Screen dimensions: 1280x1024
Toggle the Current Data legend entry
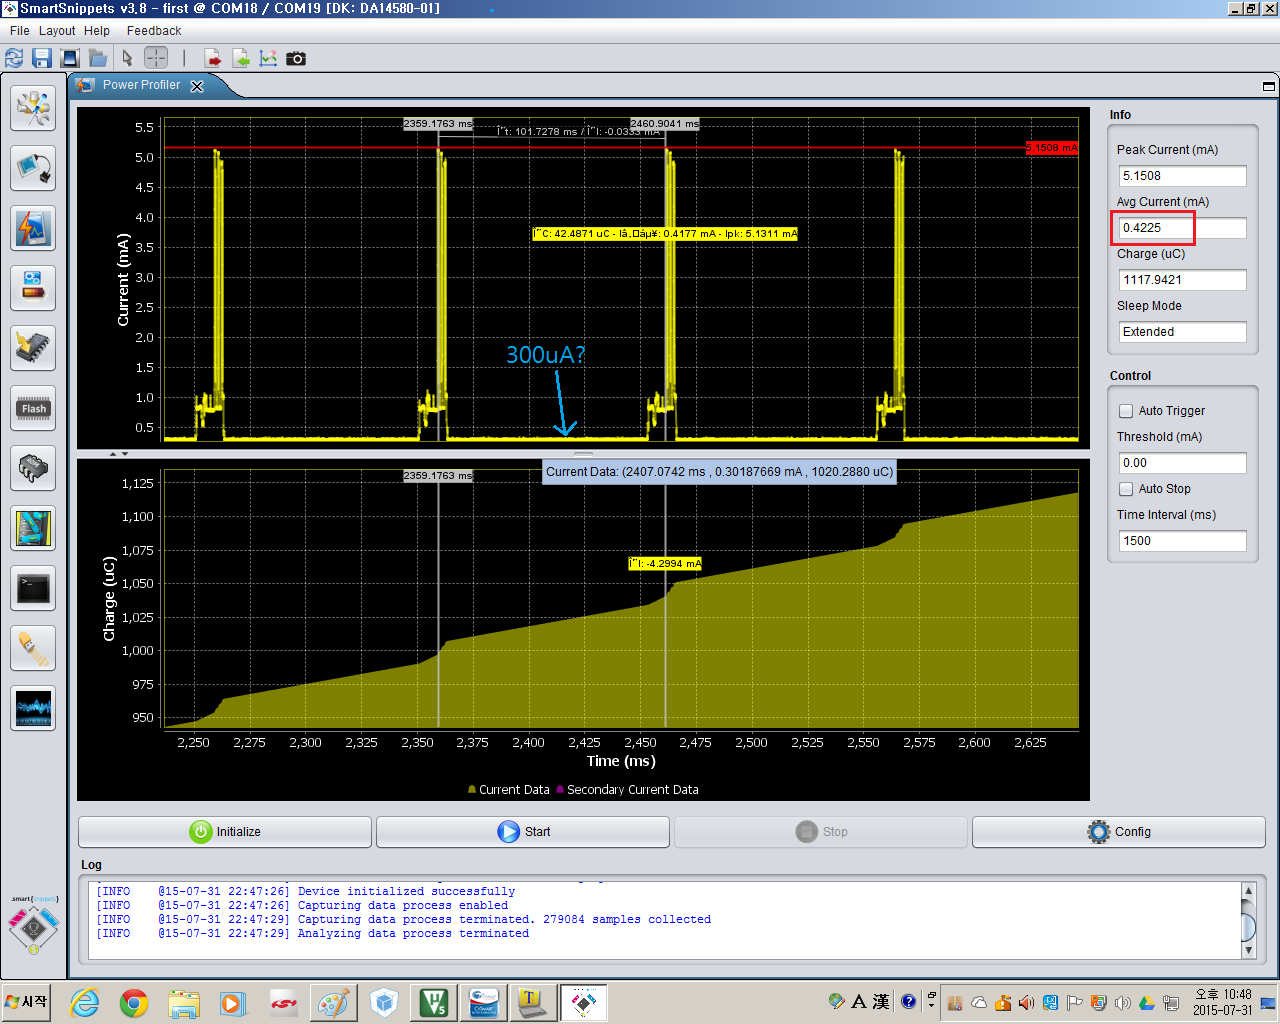(508, 790)
